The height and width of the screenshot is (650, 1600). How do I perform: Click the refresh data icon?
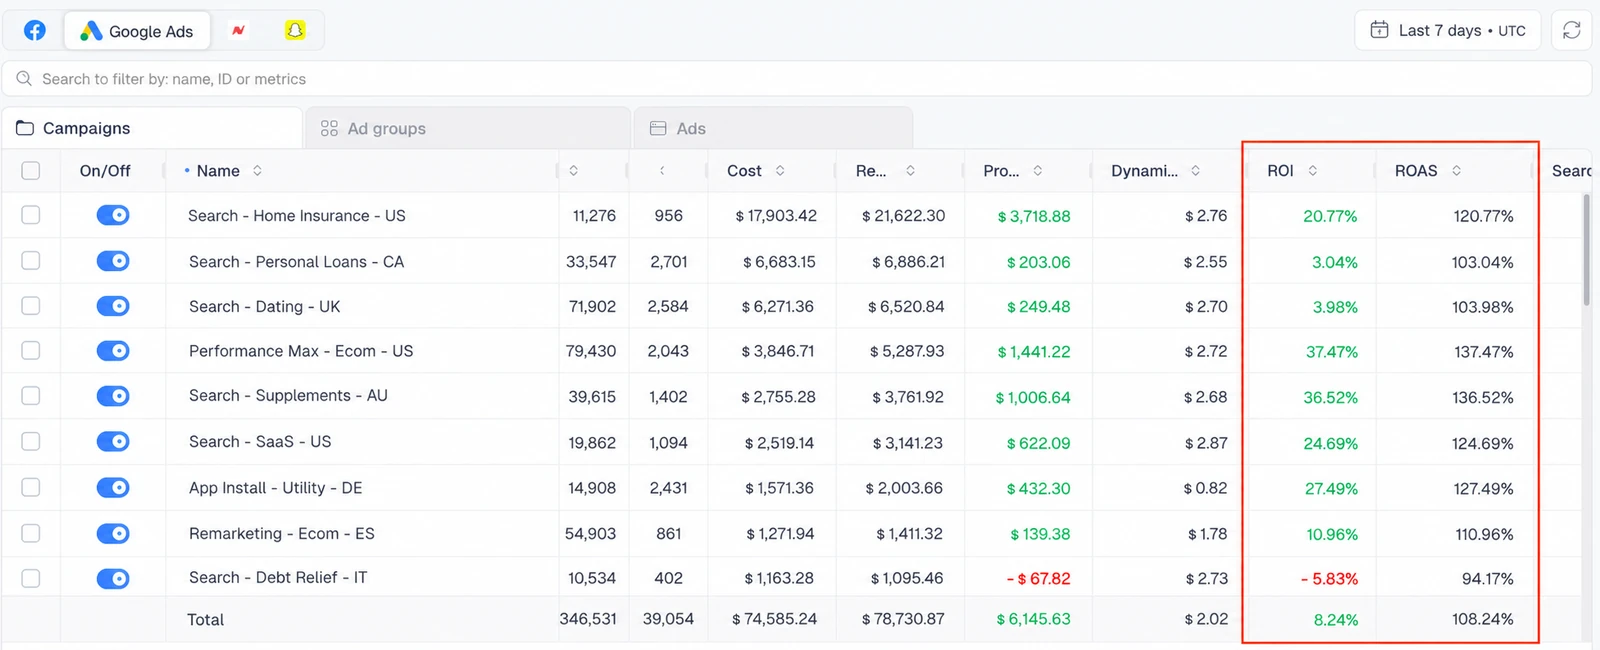click(1571, 30)
